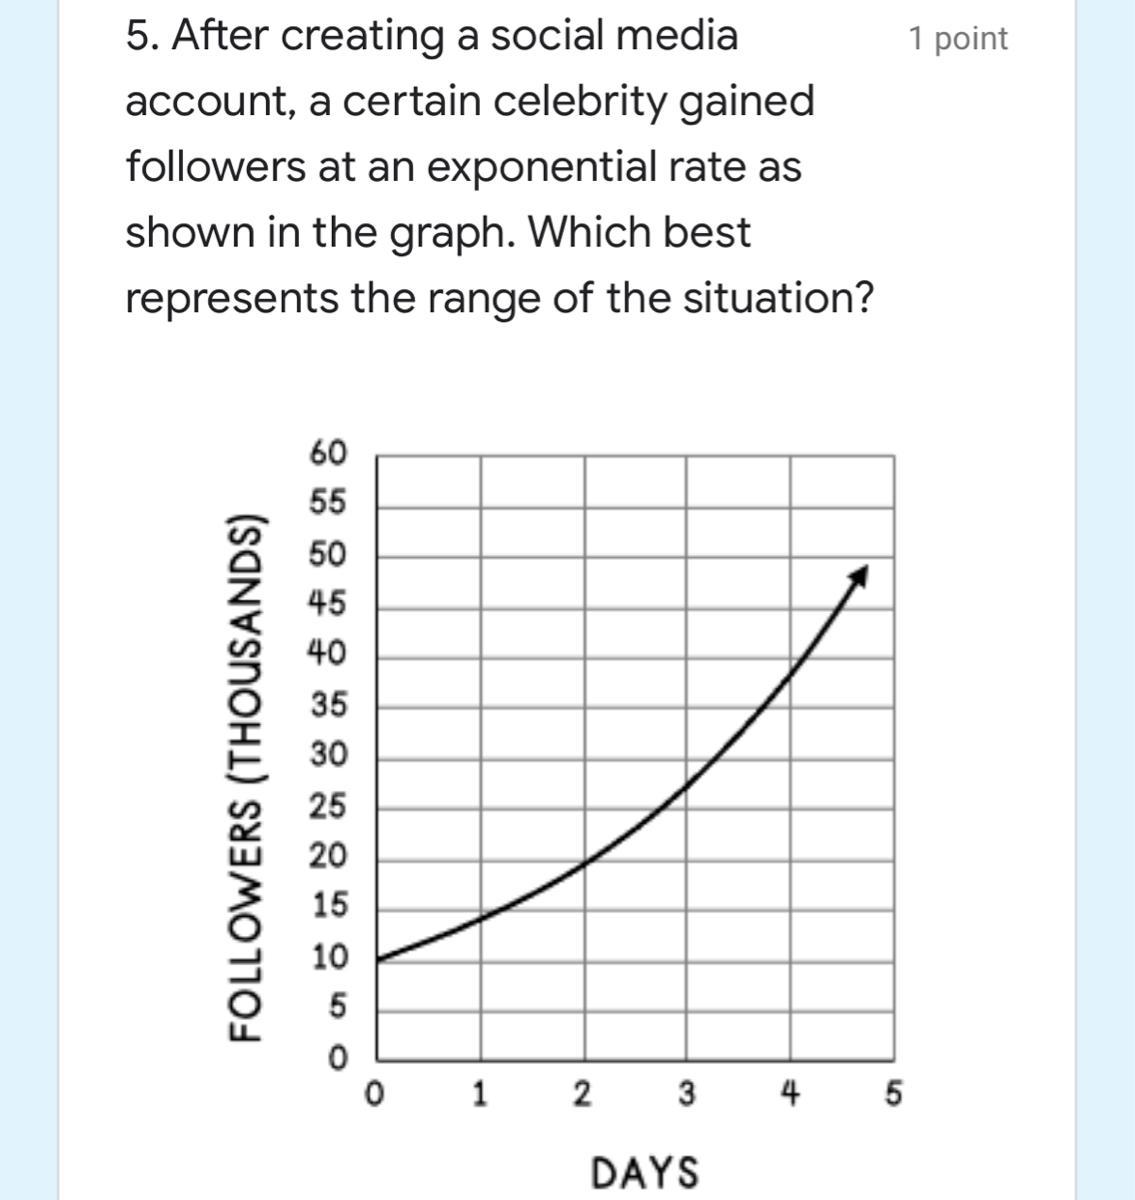The image size is (1135, 1200).
Task: Click the day 5 label on horizontal axis
Action: click(893, 1093)
